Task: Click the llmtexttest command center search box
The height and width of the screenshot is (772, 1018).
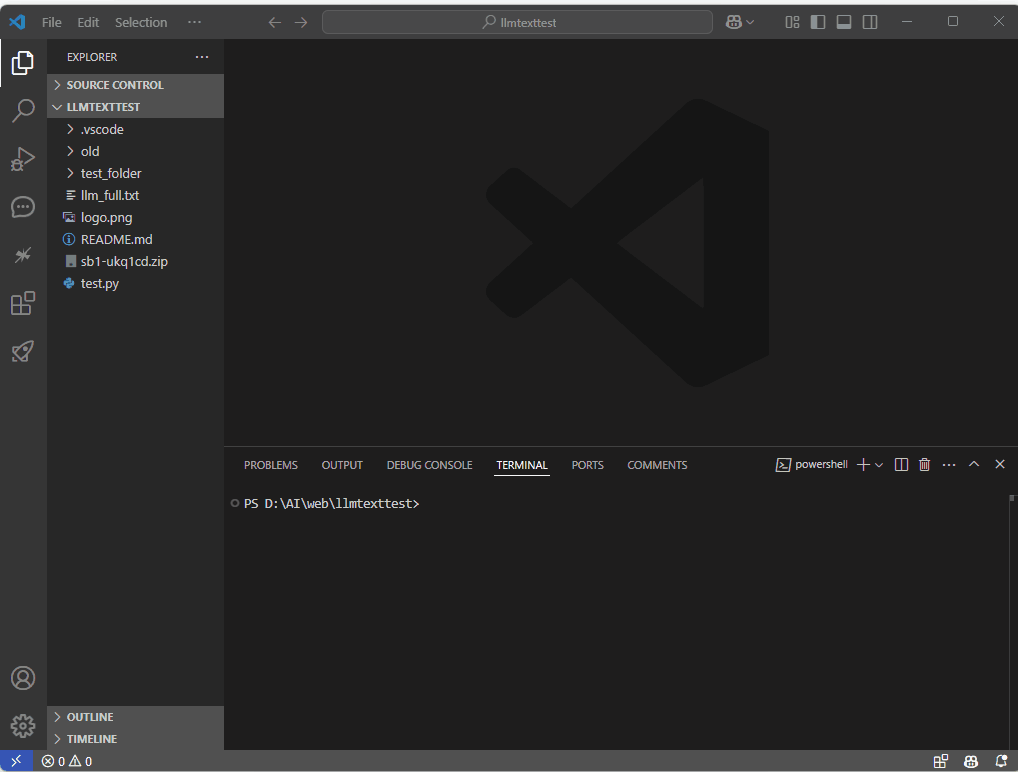Action: tap(517, 22)
